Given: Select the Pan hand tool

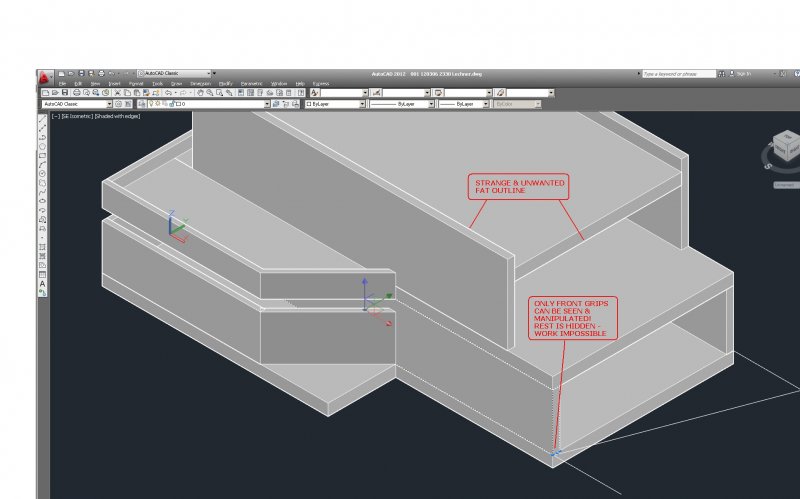Looking at the screenshot, I should (200, 93).
